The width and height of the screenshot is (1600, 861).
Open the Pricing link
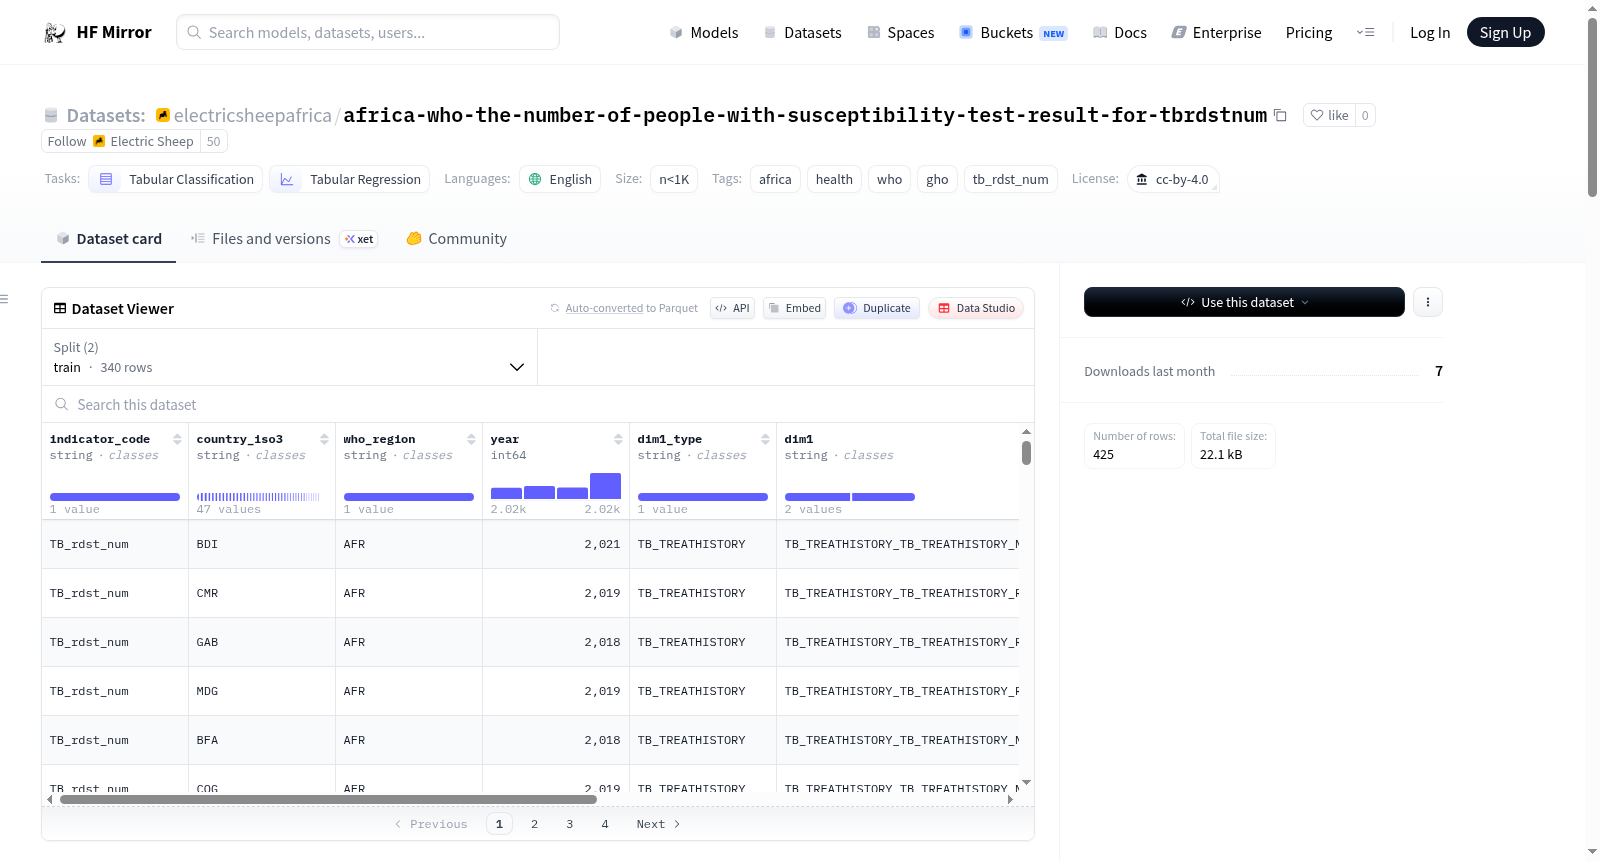coord(1309,33)
